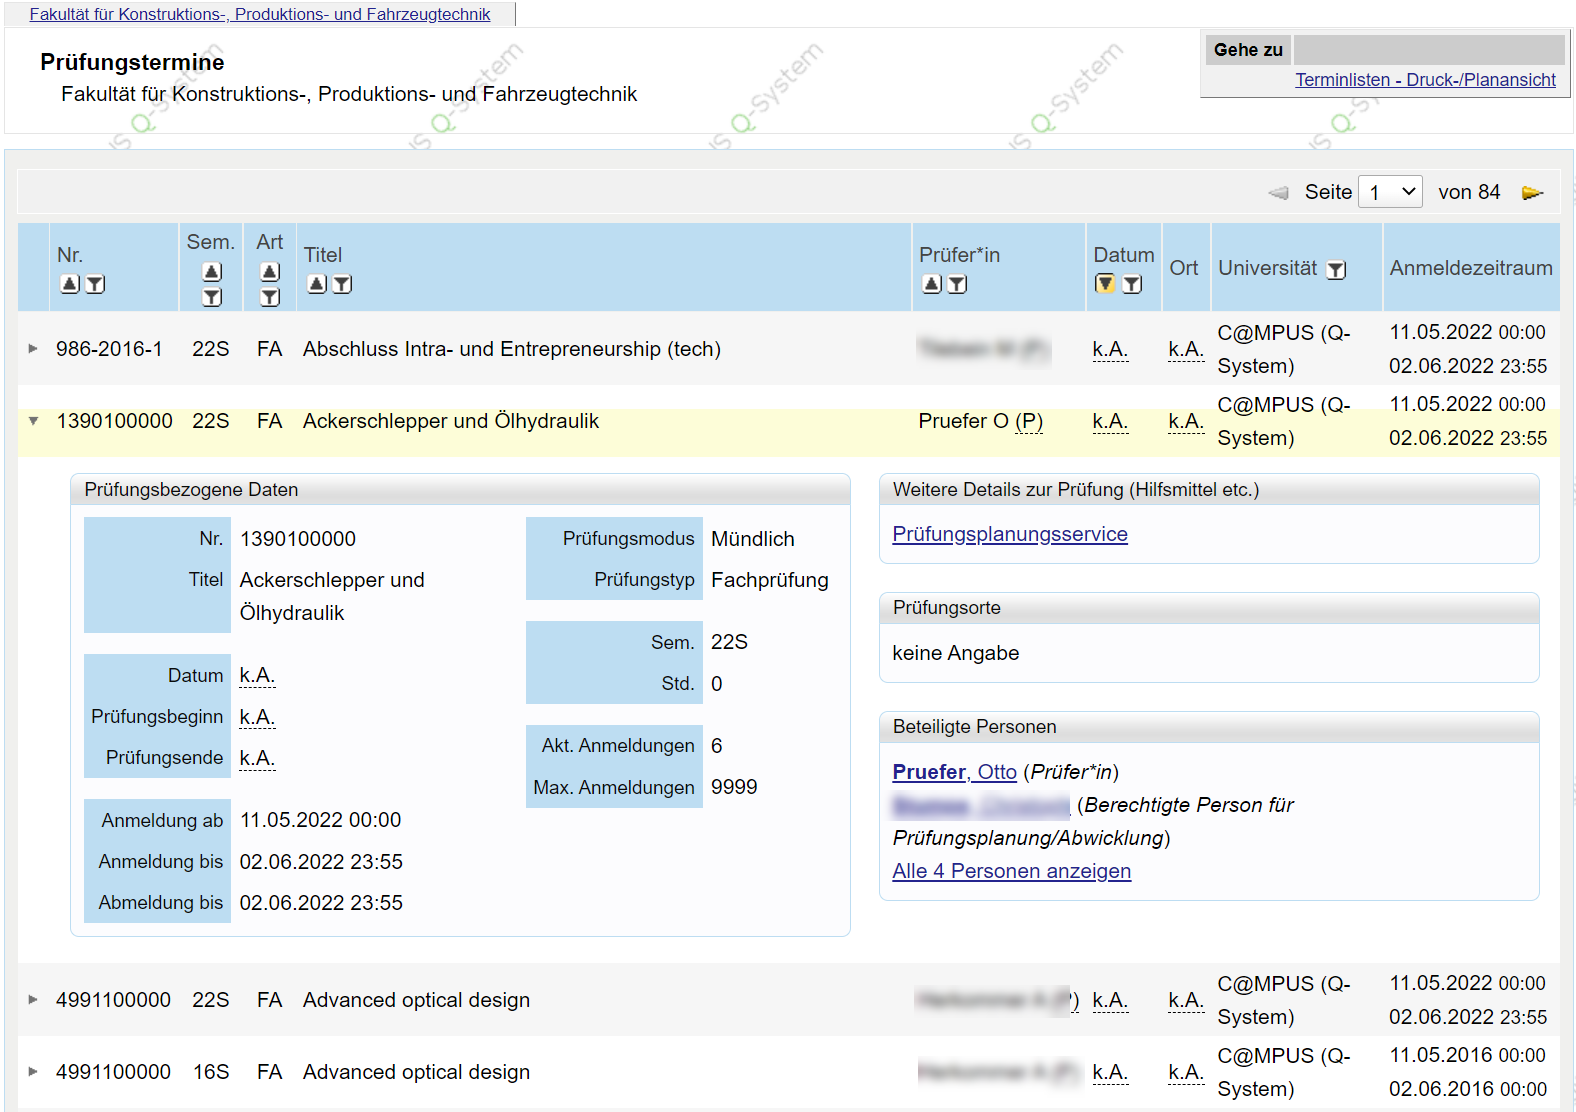Click the Ort column header
This screenshot has width=1576, height=1112.
point(1184,268)
